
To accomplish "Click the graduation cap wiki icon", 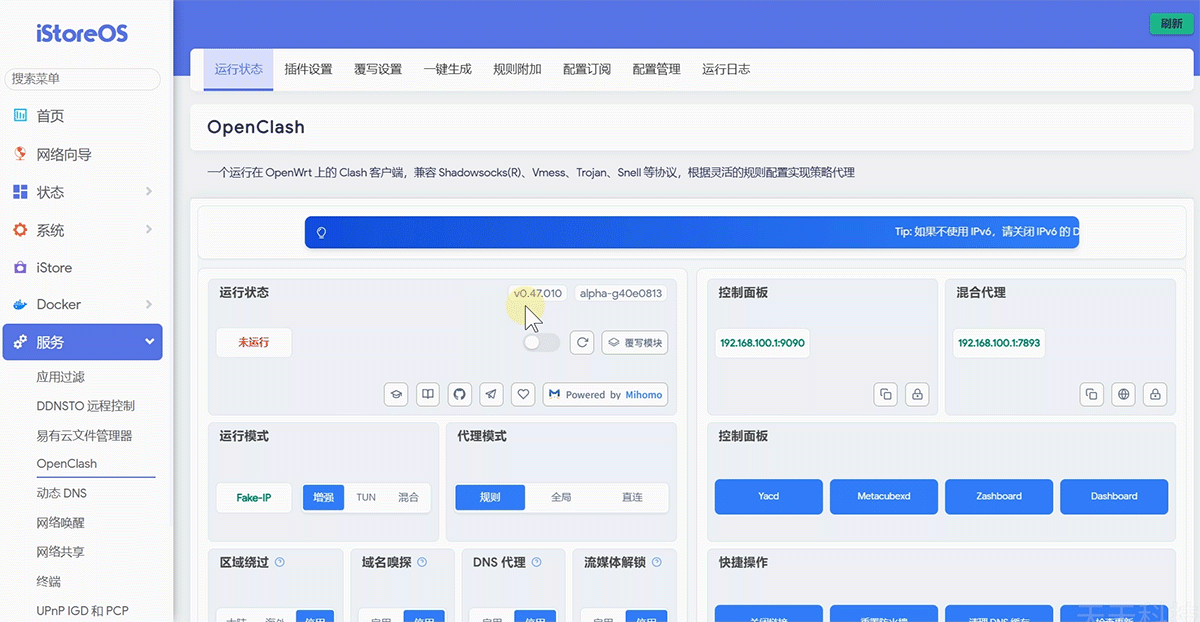I will [x=396, y=394].
